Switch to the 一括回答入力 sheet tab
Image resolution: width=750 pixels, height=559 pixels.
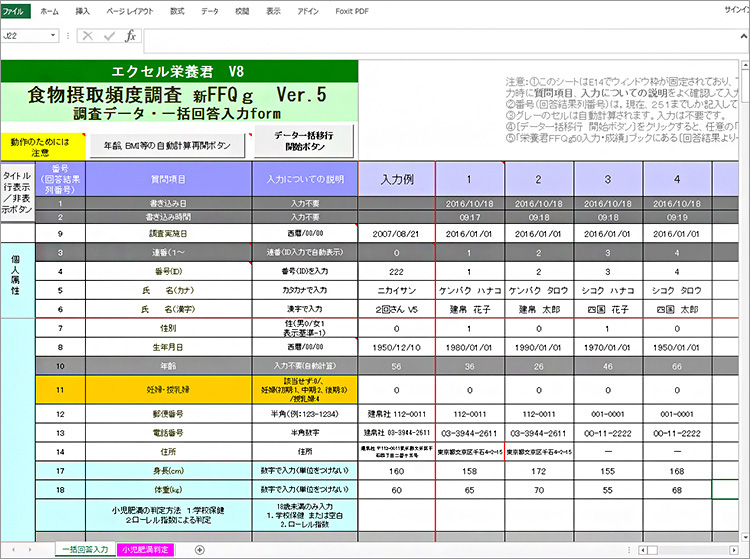(86, 550)
